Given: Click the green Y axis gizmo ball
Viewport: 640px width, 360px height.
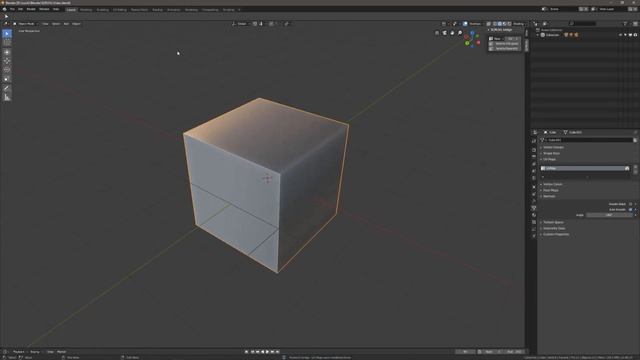Looking at the screenshot, I should coord(467,43).
